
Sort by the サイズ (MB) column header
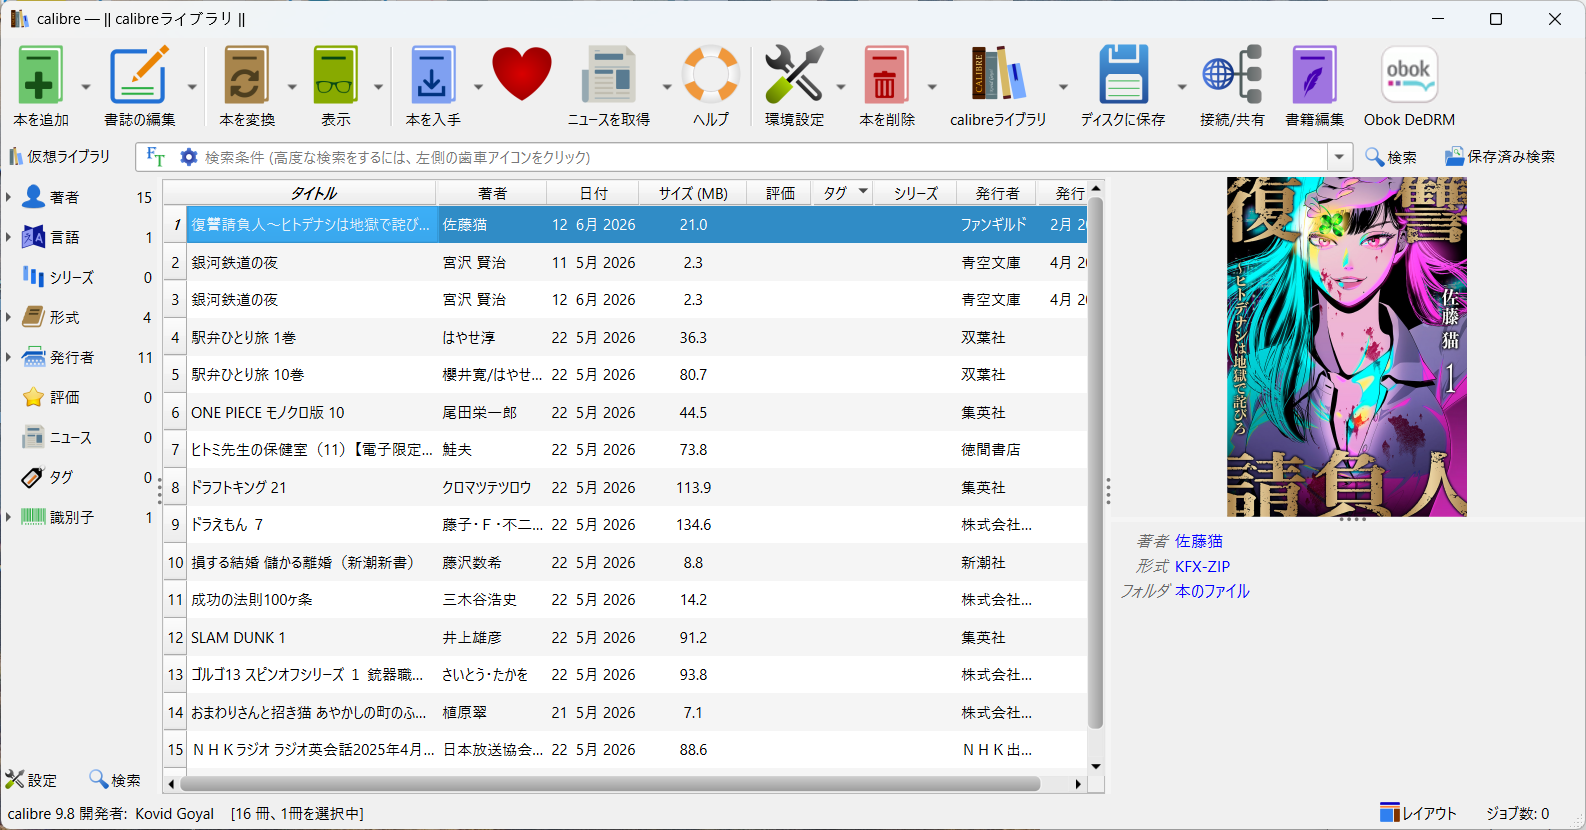point(693,193)
